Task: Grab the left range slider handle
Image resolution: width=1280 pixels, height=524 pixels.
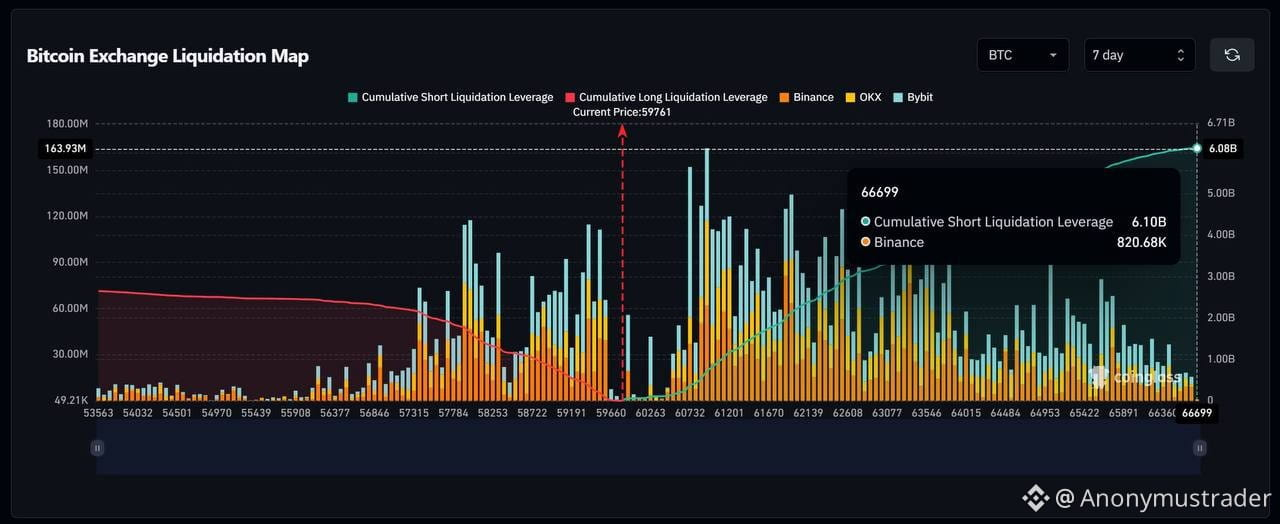Action: pyautogui.click(x=97, y=449)
